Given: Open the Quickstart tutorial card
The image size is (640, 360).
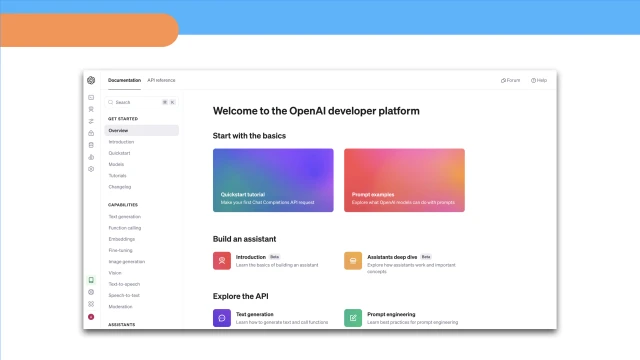Looking at the screenshot, I should [273, 180].
